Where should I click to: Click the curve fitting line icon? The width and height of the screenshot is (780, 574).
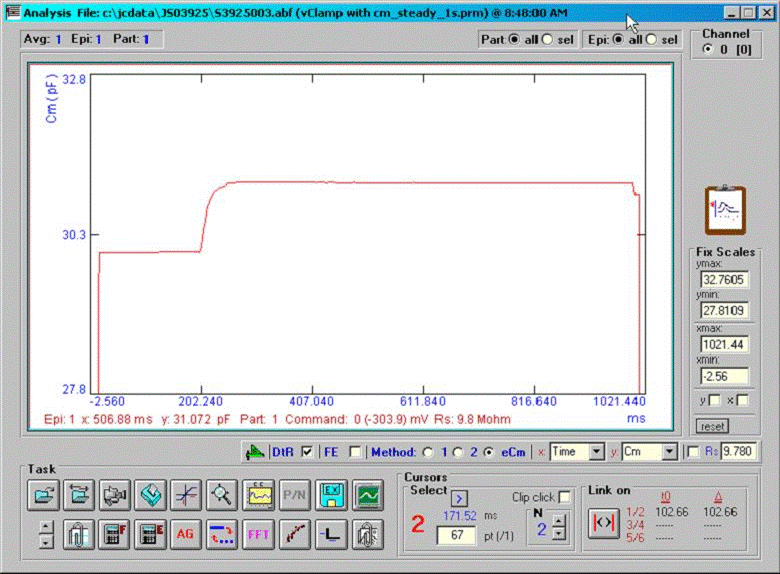295,534
